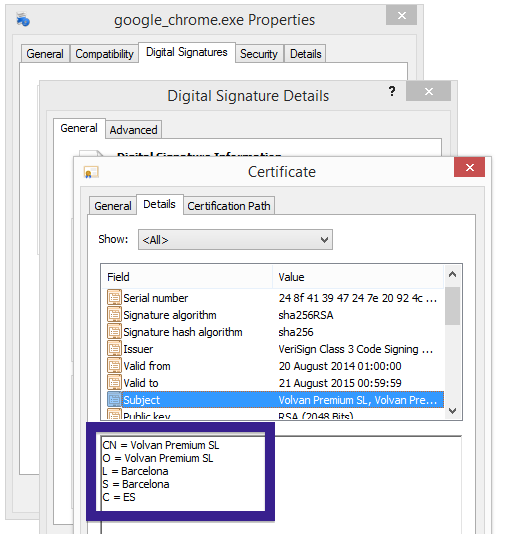Click the 'VeriSign Class 3 Code Signing' value
508x534 pixels.
[x=356, y=349]
